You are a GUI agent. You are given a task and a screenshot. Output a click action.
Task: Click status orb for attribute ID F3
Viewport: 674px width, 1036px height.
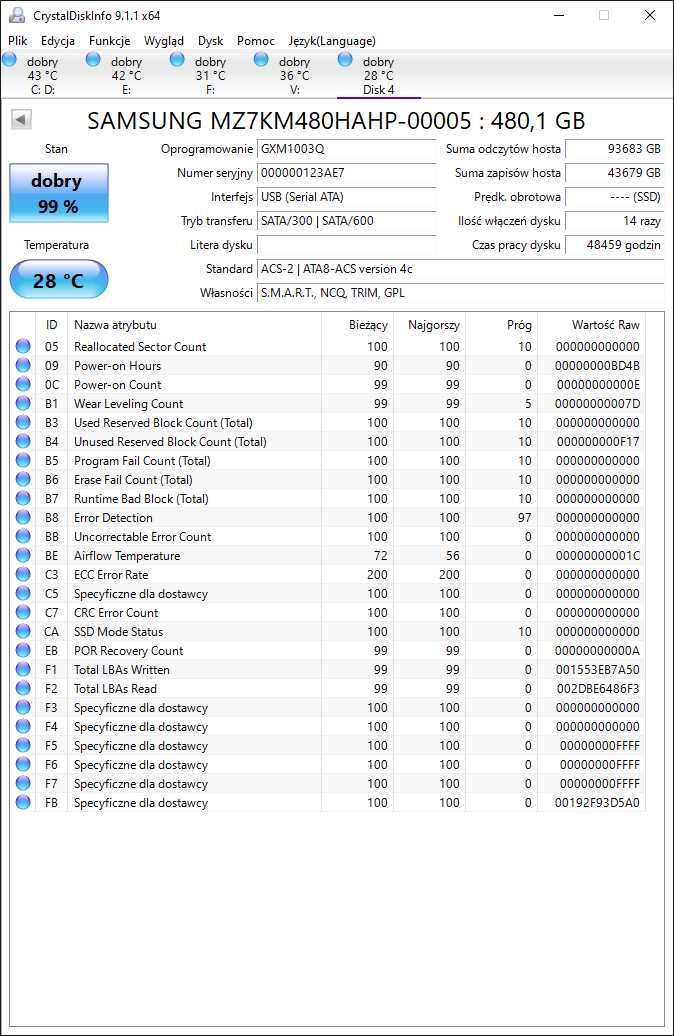tap(23, 707)
